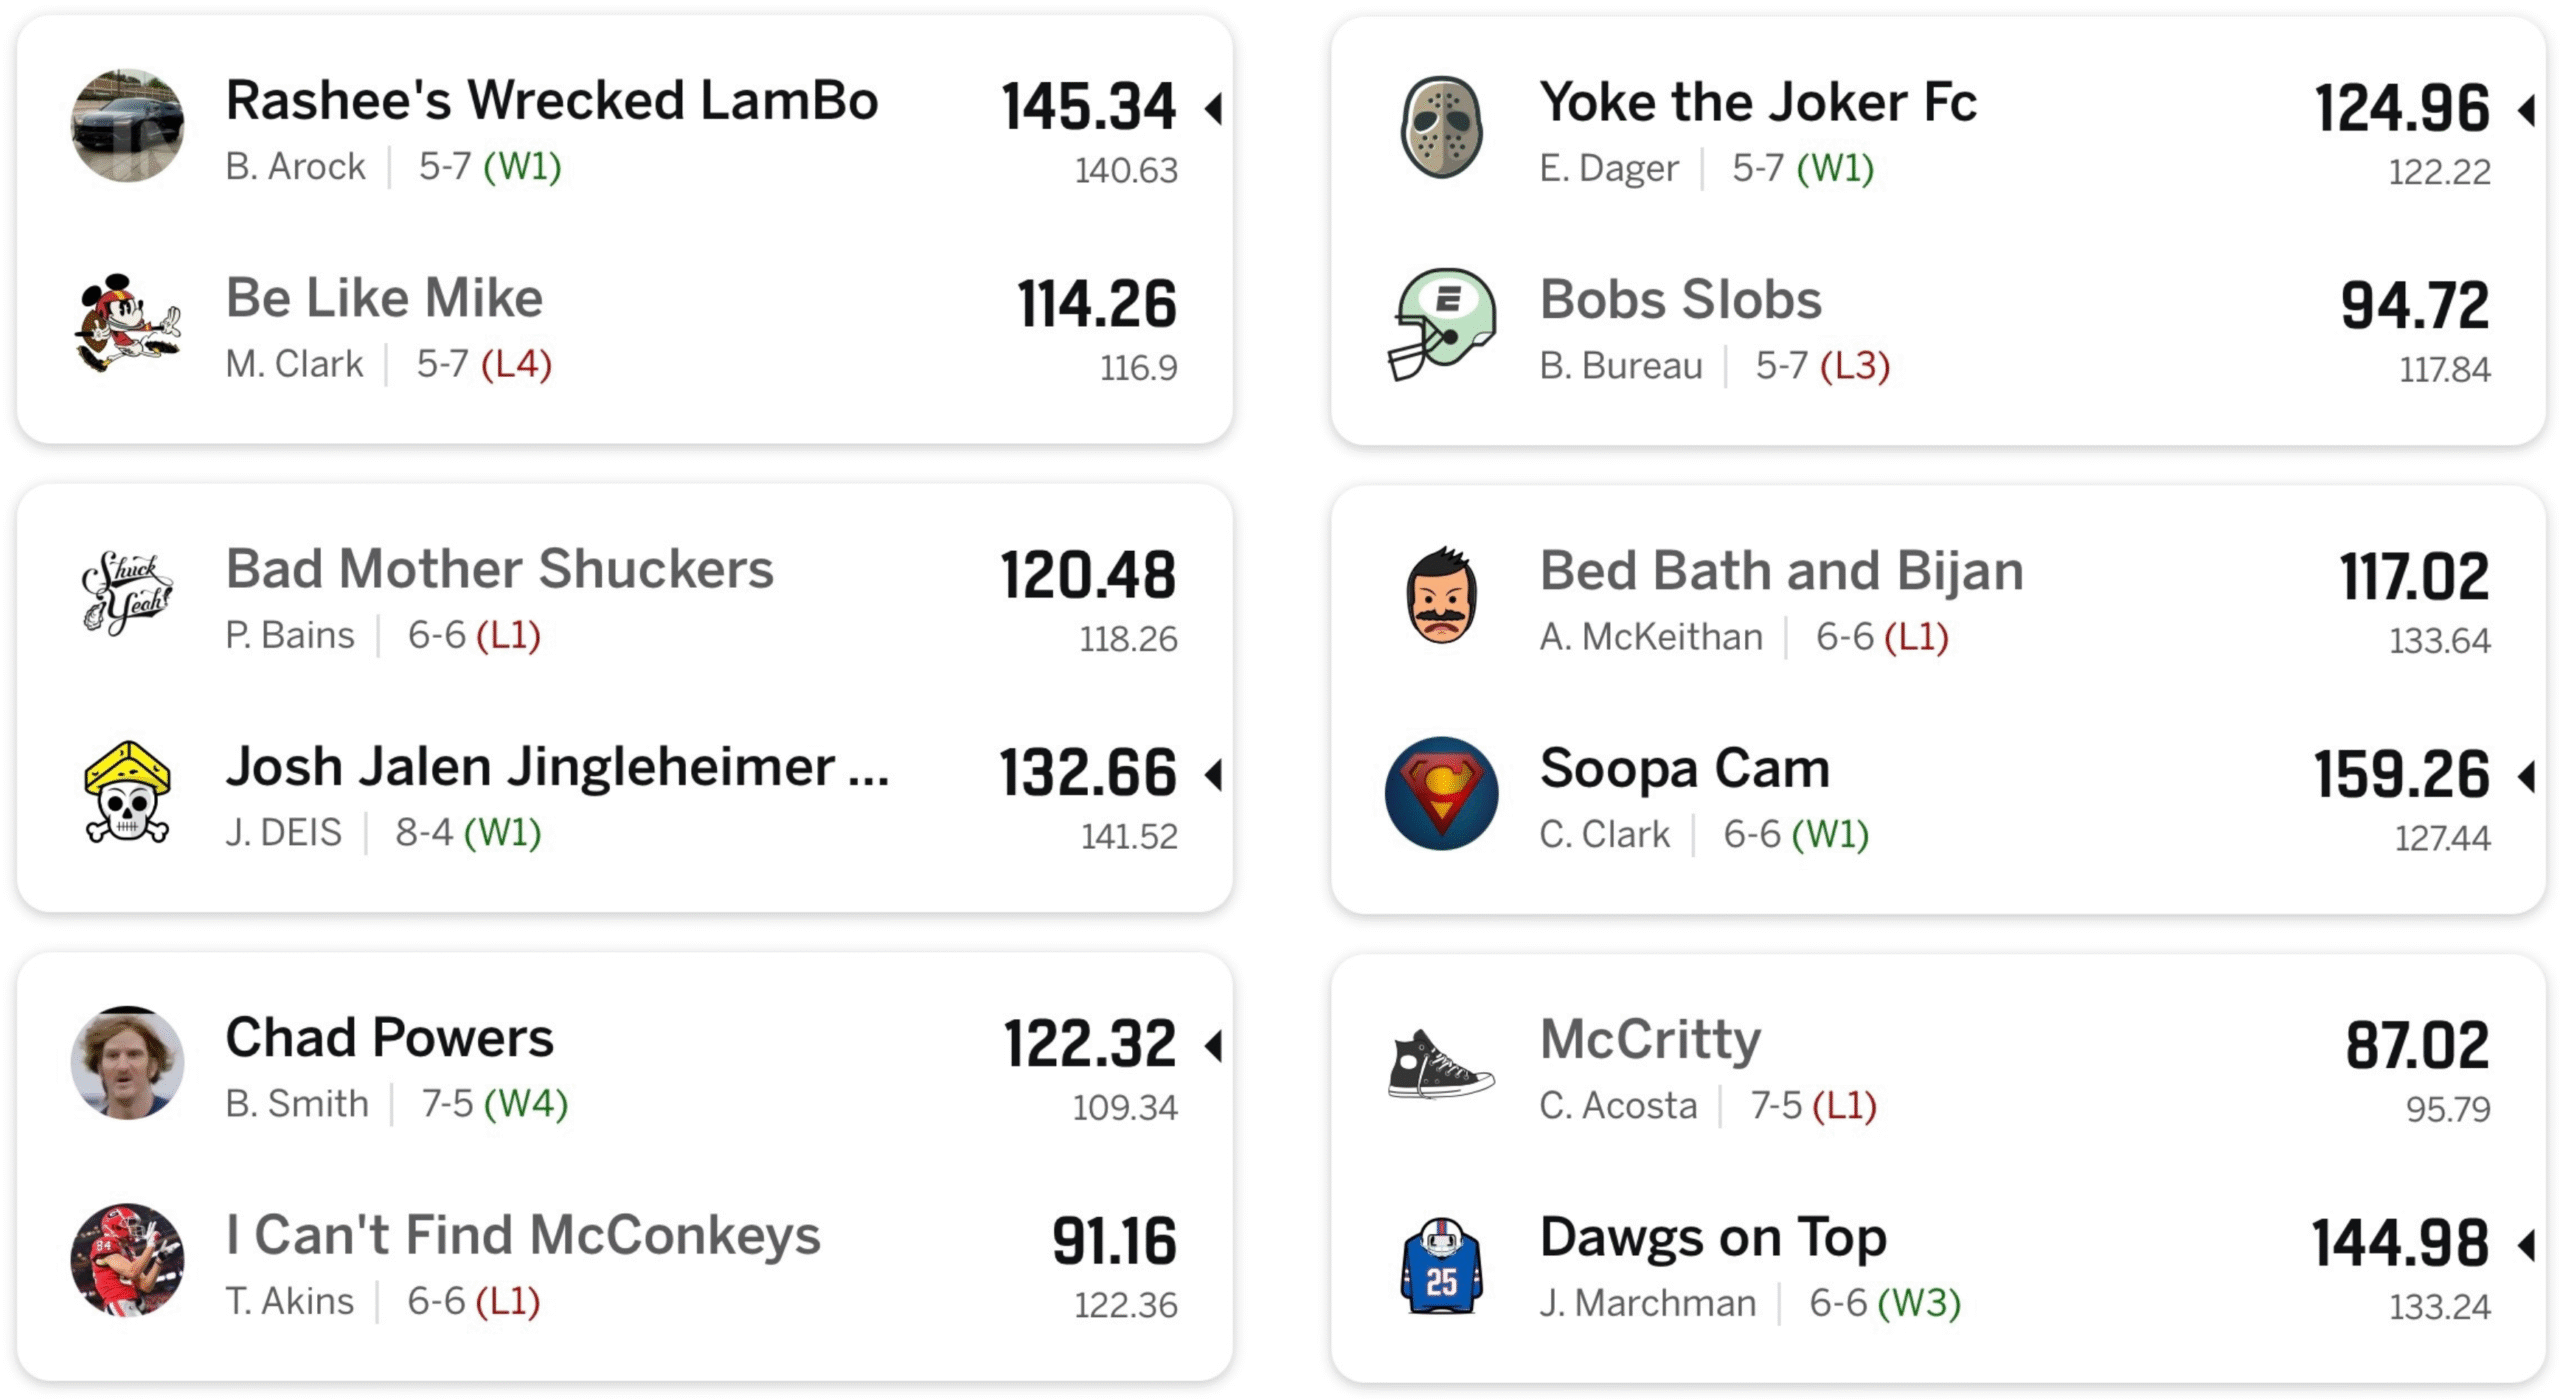
Task: Click I Can't Find McConkeys team photo
Action: (127, 1261)
